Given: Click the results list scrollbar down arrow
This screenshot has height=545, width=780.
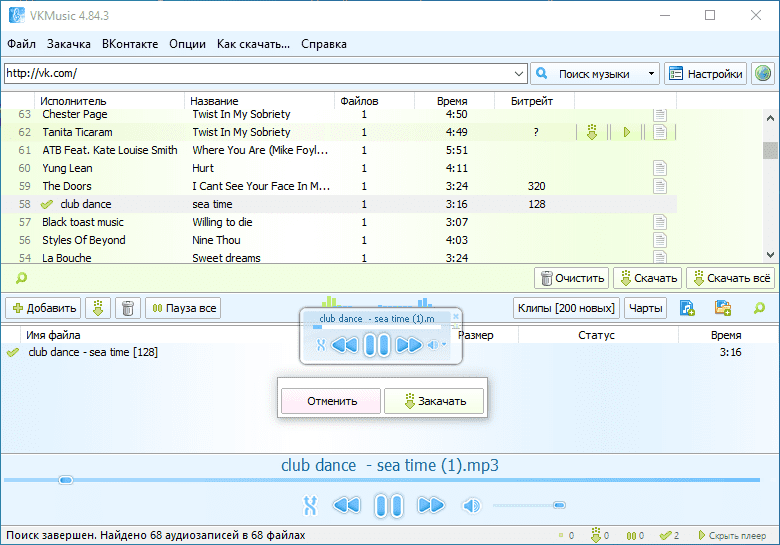Looking at the screenshot, I should [x=770, y=255].
